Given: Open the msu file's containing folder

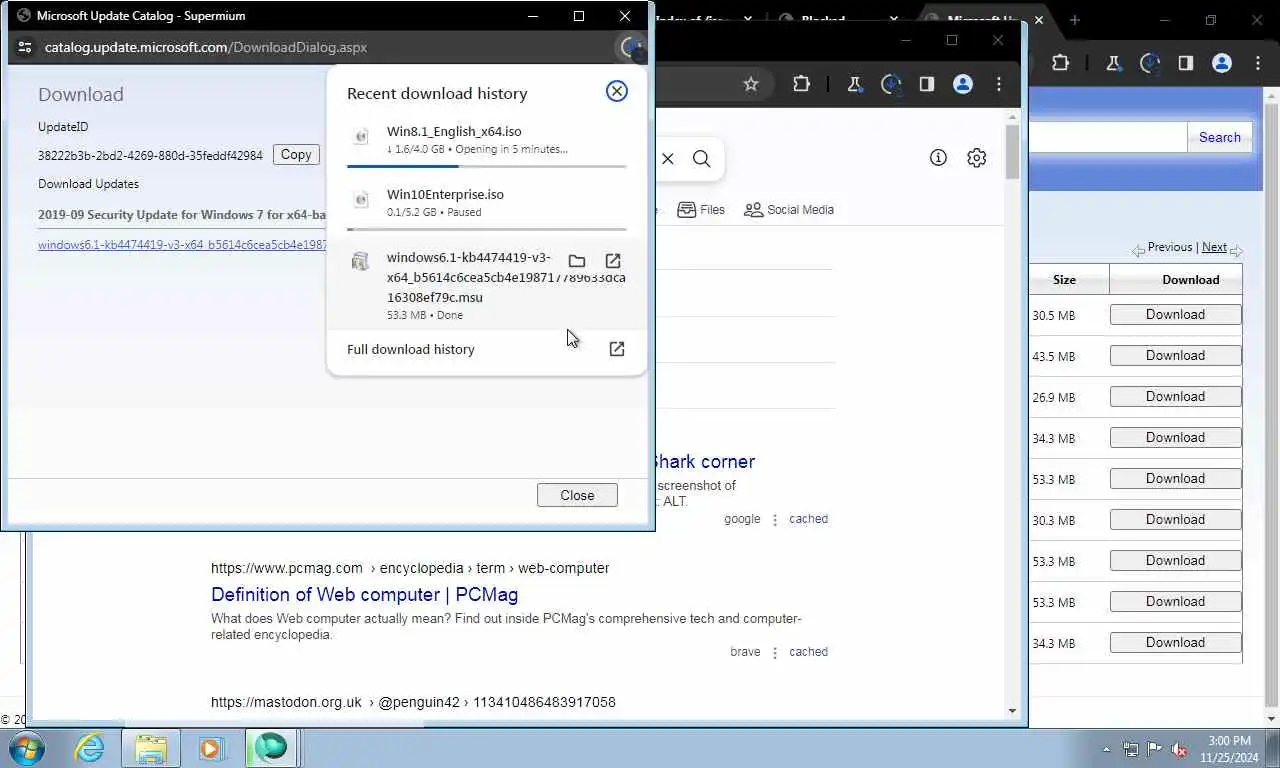Looking at the screenshot, I should tap(577, 261).
